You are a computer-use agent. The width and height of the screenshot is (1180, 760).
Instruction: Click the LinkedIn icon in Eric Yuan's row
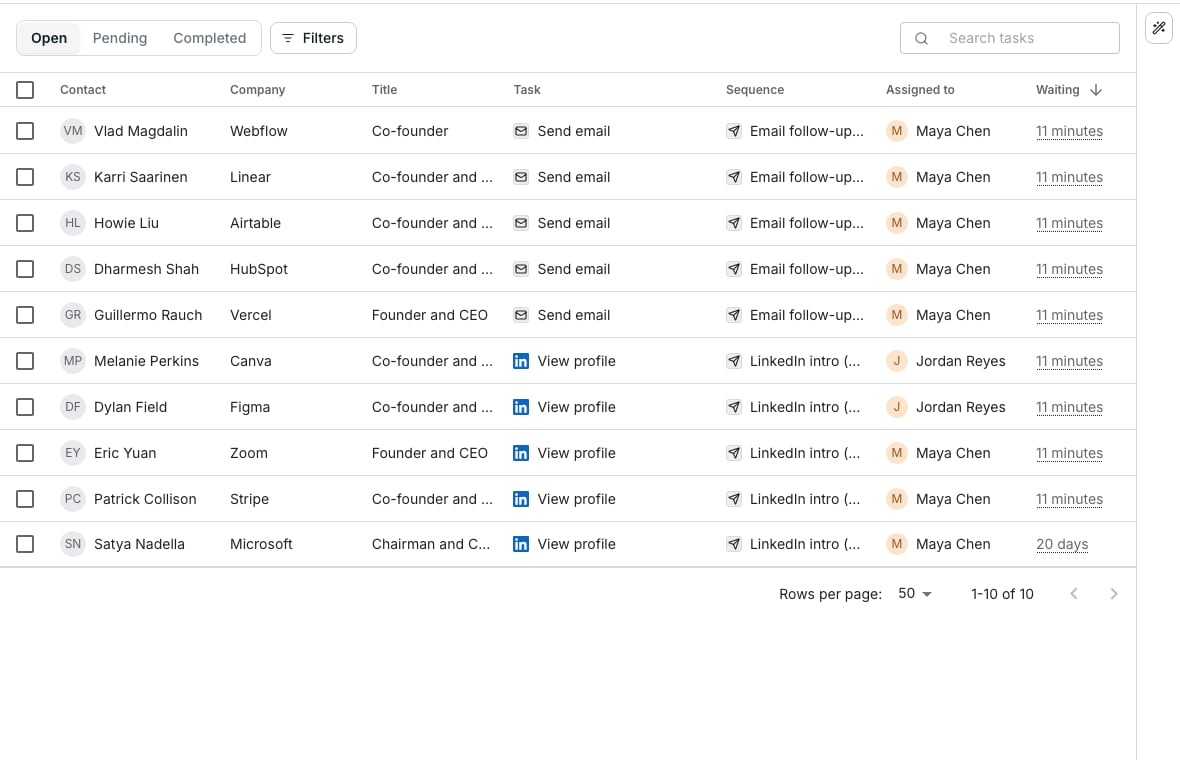click(521, 453)
